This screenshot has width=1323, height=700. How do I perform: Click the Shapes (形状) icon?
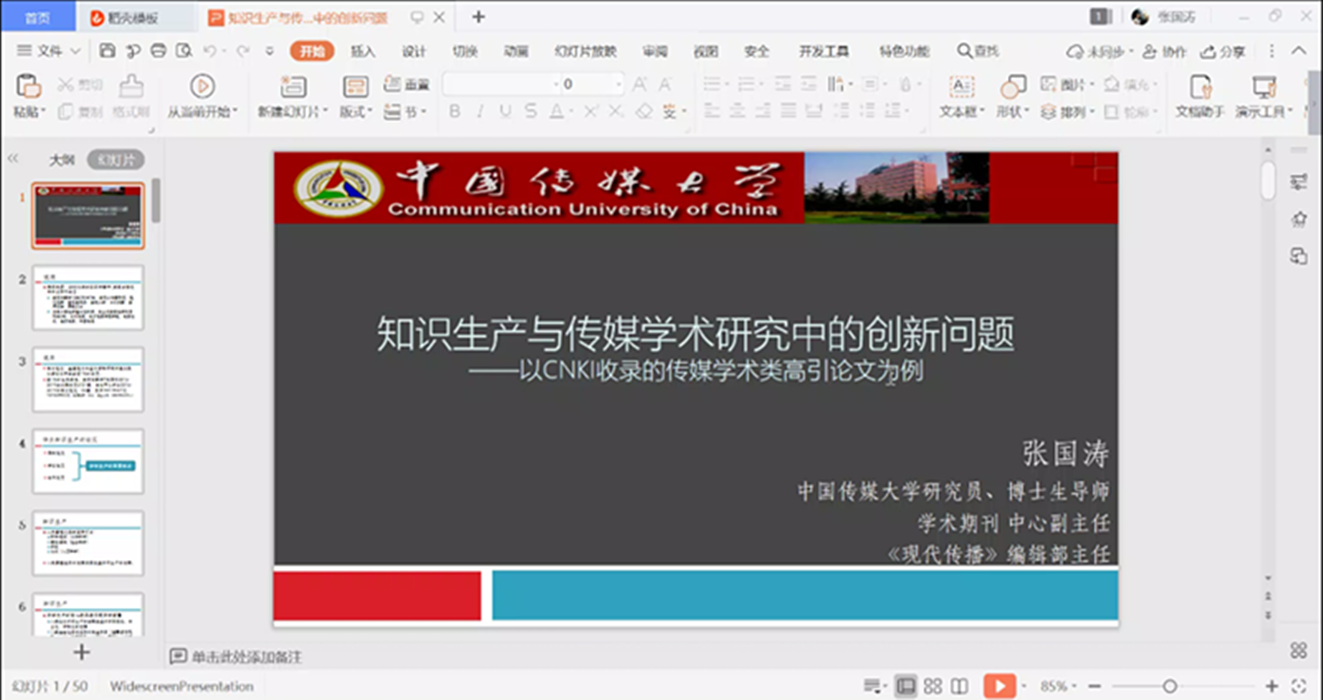click(1012, 87)
